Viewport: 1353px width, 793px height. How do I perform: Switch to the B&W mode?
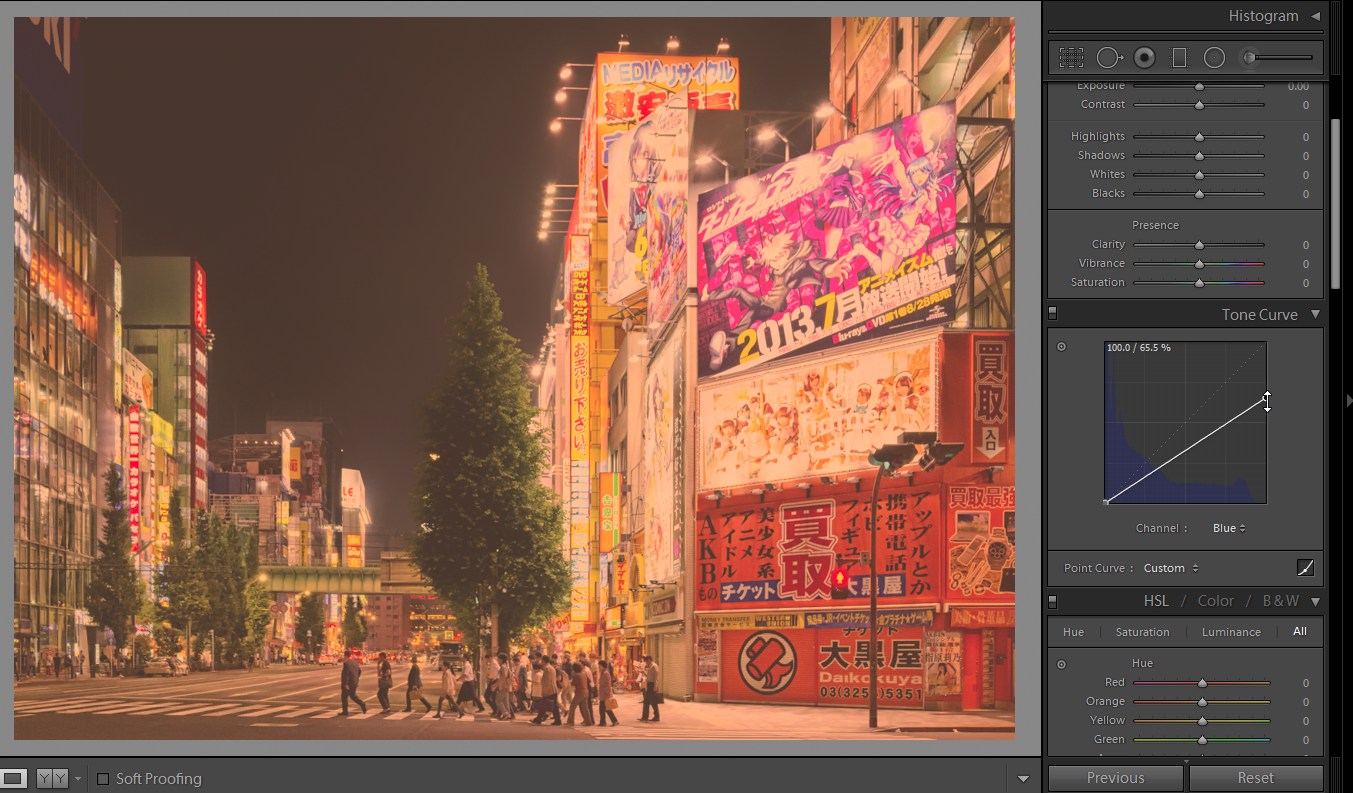pyautogui.click(x=1280, y=601)
